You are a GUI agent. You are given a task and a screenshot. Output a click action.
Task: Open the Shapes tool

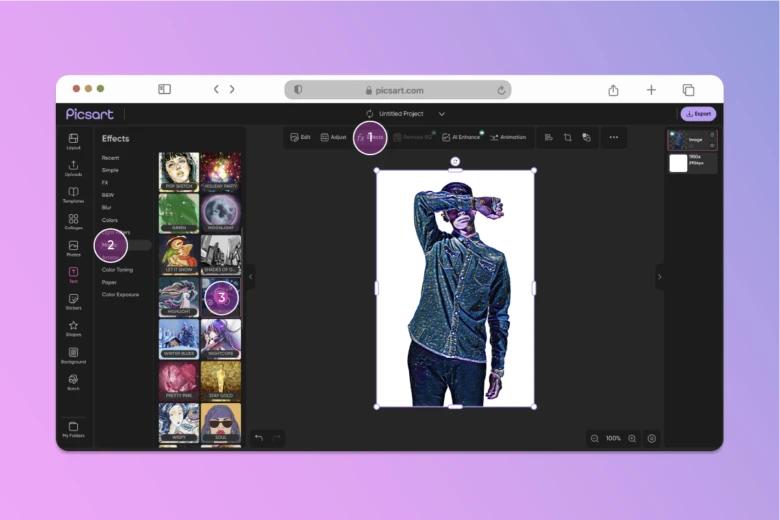[73, 328]
